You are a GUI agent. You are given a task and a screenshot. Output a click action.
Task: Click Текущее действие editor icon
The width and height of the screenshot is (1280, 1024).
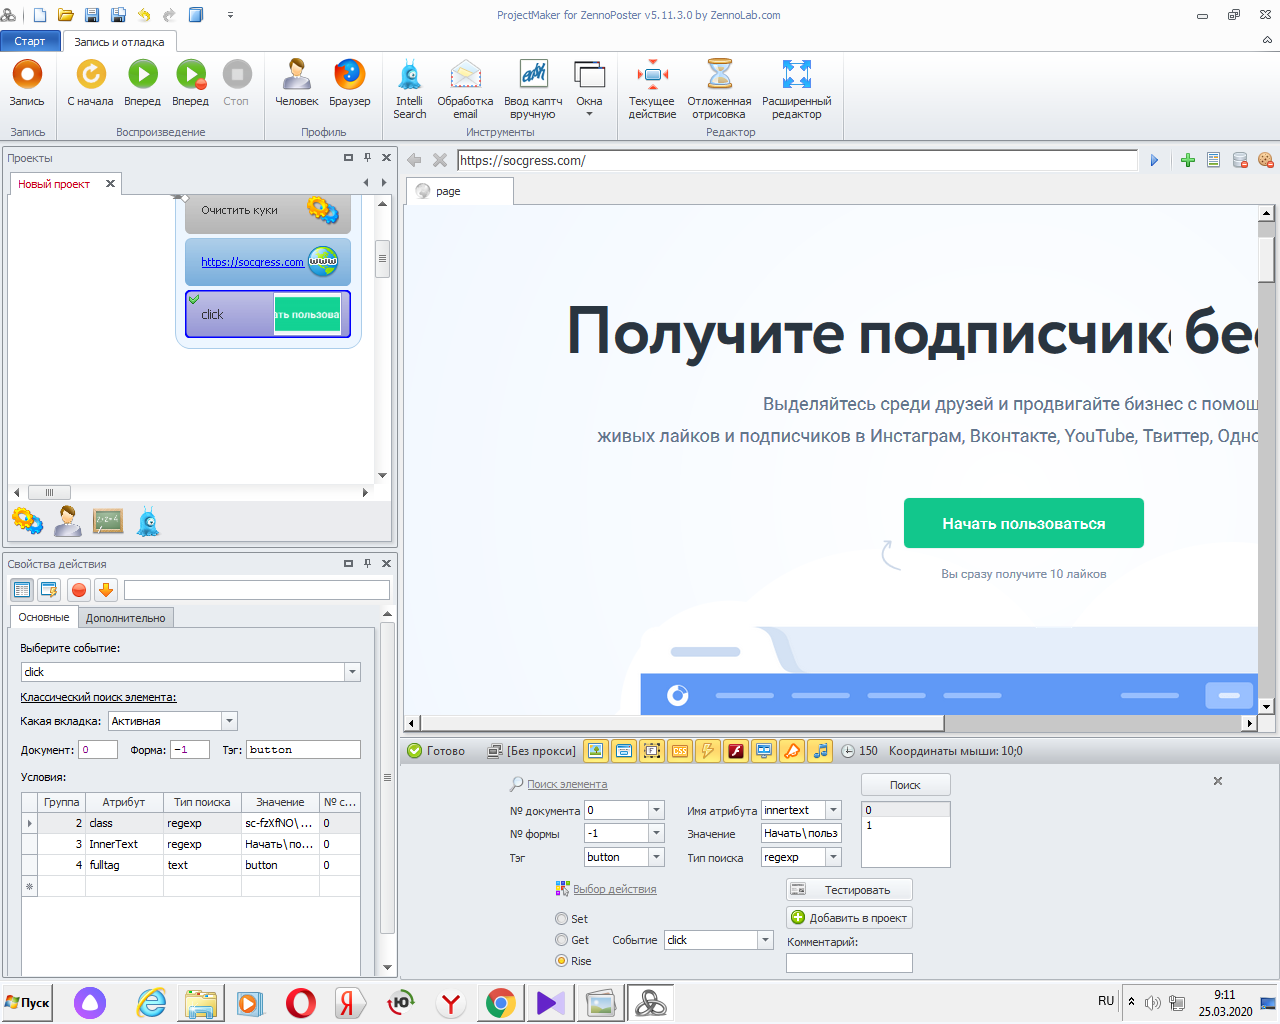coord(652,89)
